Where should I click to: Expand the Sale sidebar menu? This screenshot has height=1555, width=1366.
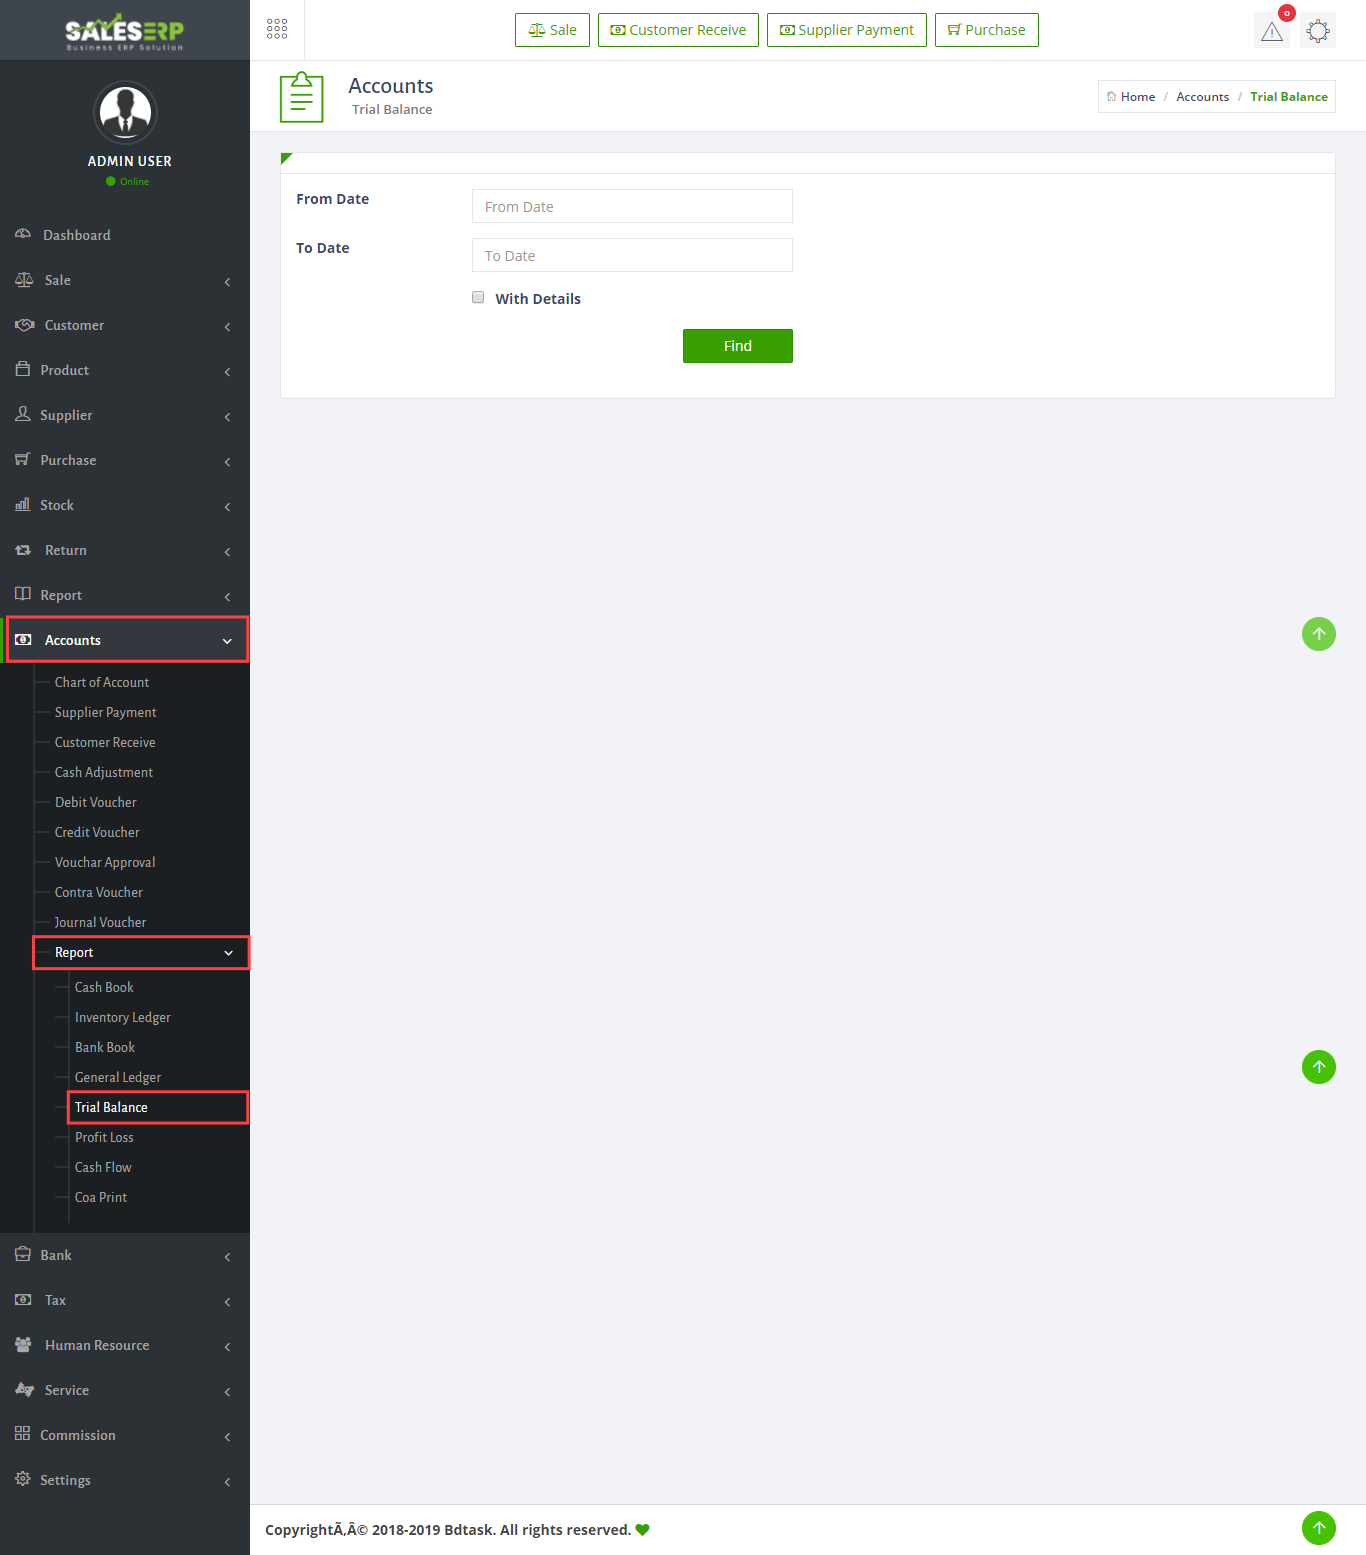click(x=125, y=280)
